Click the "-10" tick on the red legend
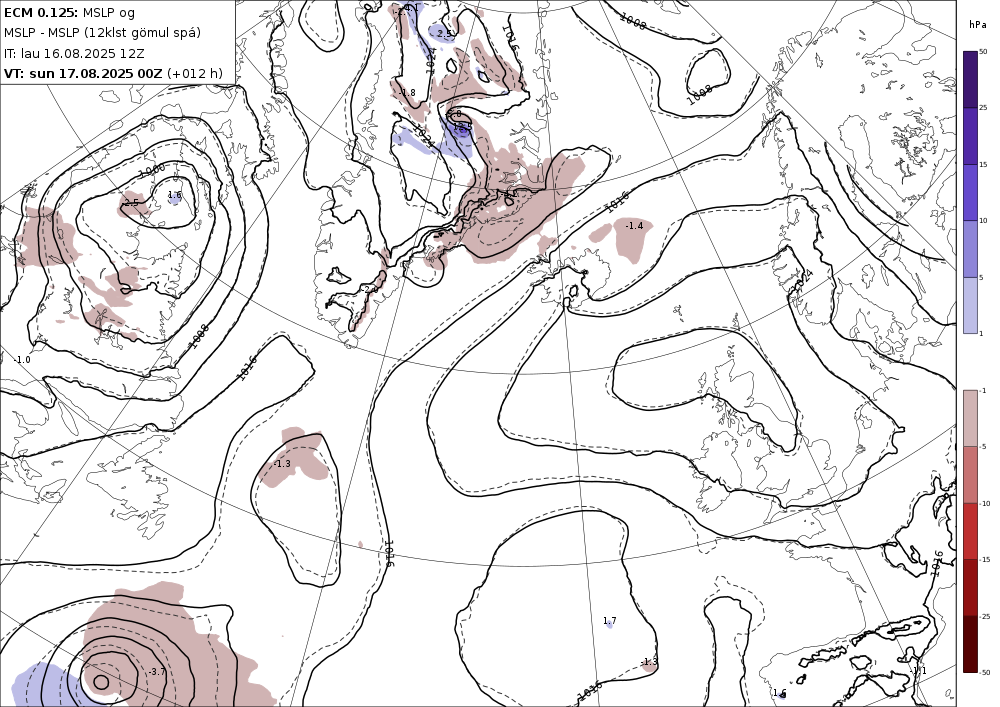 pos(985,503)
